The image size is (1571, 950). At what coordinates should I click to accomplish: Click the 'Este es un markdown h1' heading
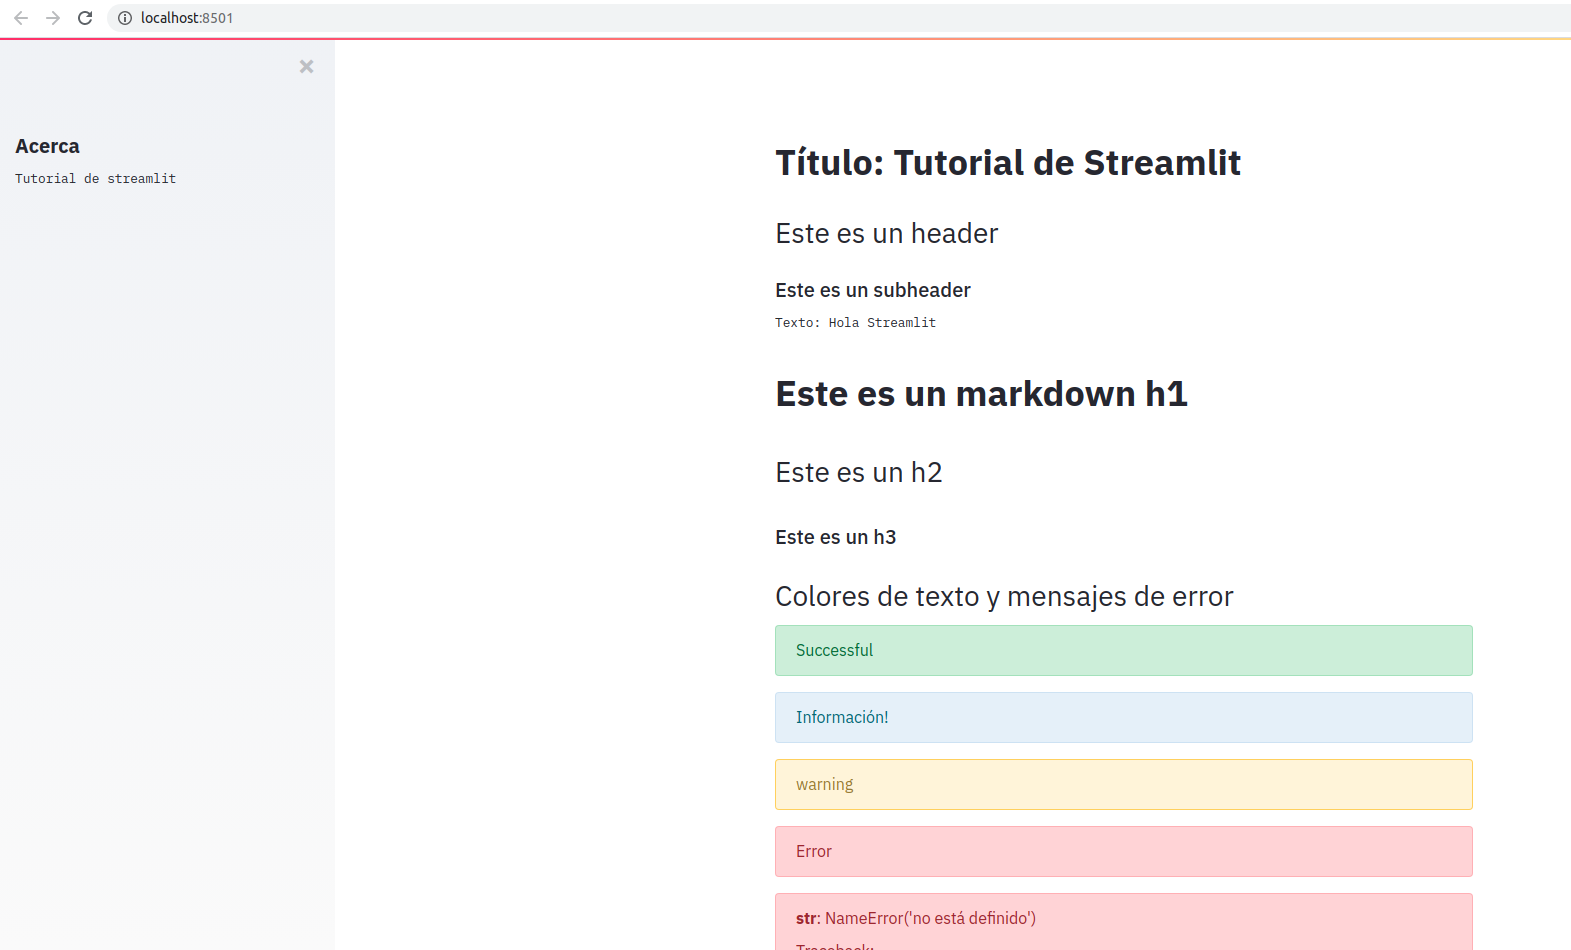point(981,394)
